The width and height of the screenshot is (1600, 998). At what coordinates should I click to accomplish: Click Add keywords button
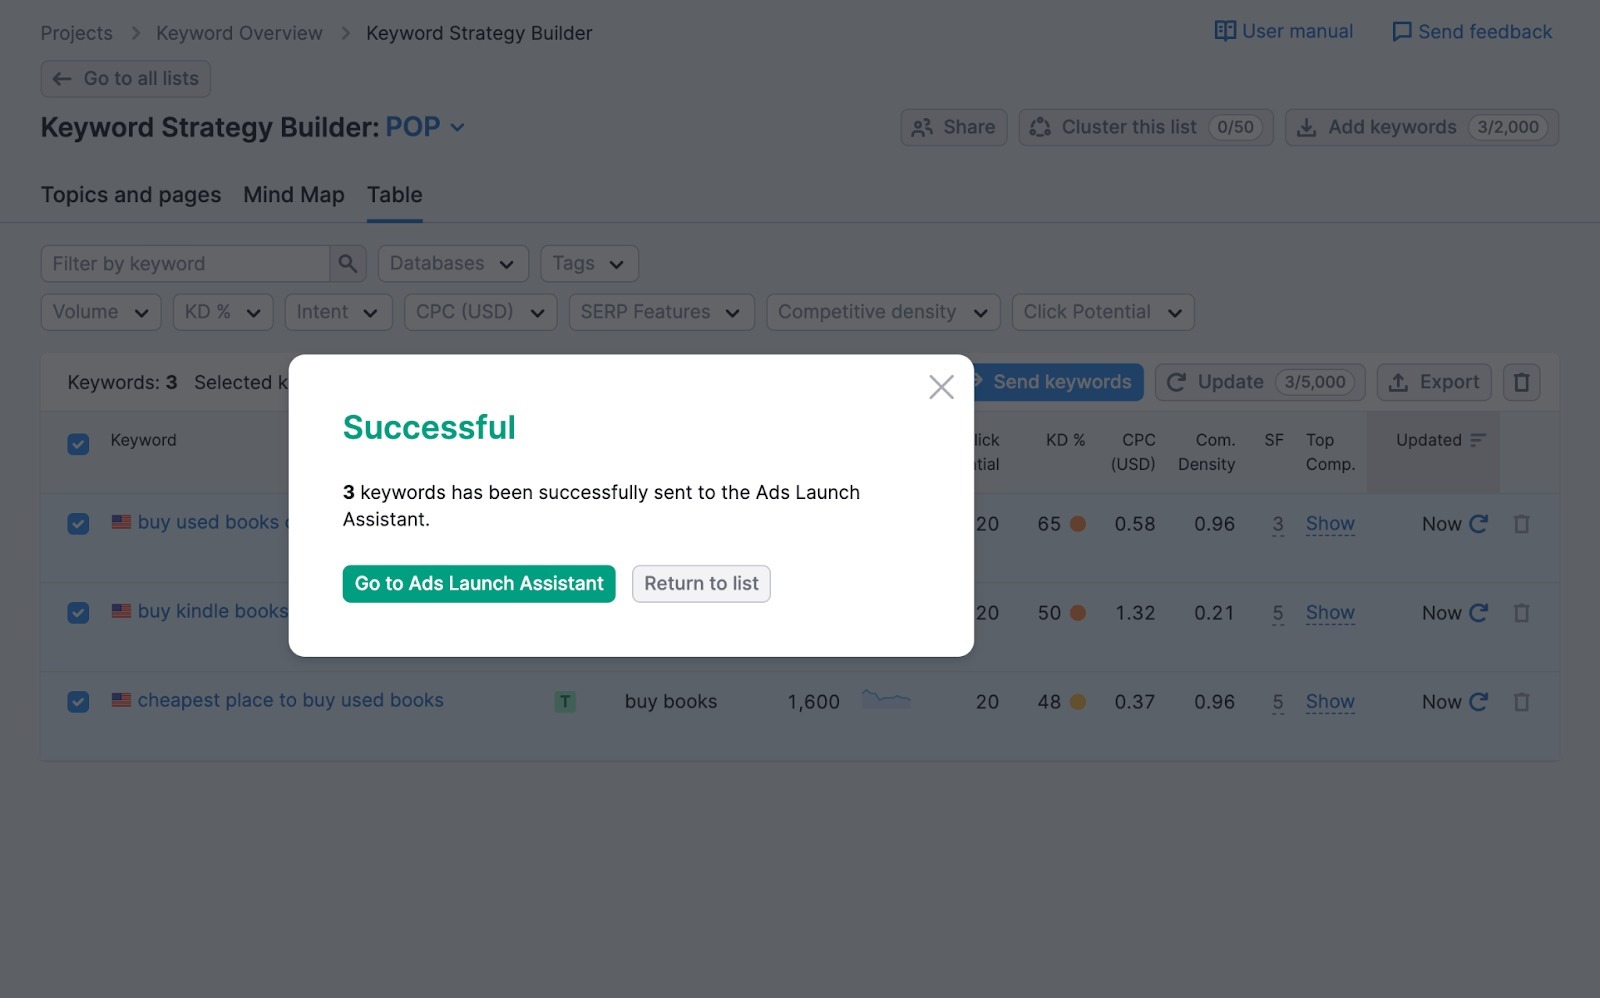click(1422, 128)
